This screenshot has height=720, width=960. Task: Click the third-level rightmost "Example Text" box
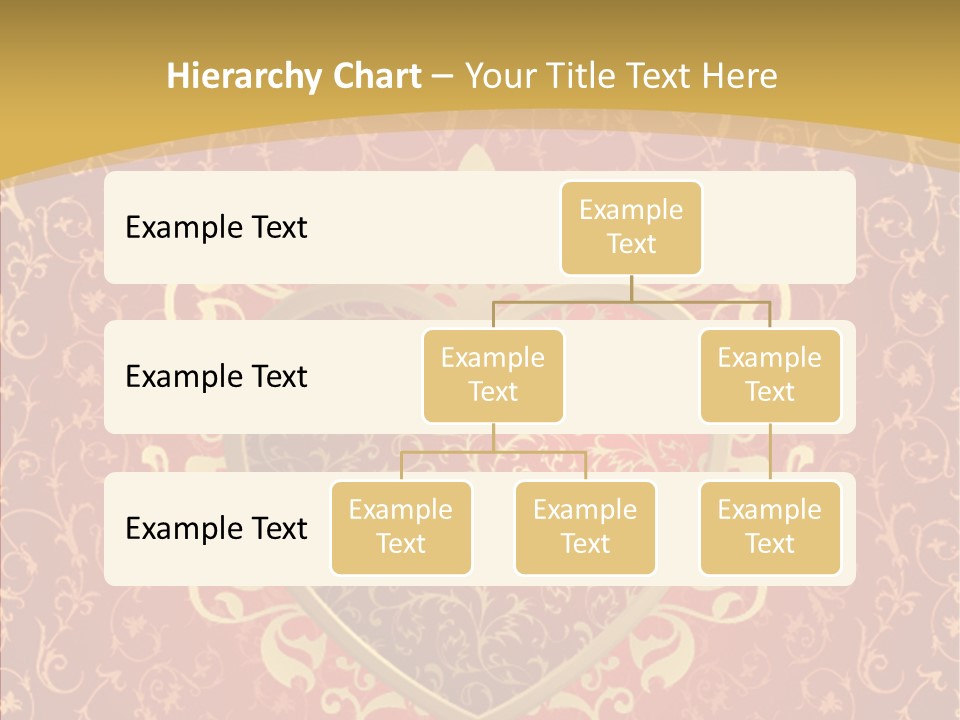tap(770, 527)
